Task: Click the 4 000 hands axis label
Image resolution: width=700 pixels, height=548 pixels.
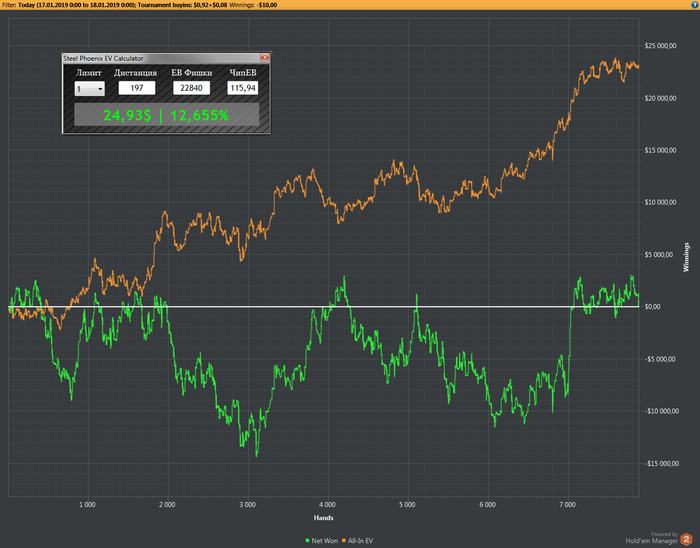Action: pos(327,505)
